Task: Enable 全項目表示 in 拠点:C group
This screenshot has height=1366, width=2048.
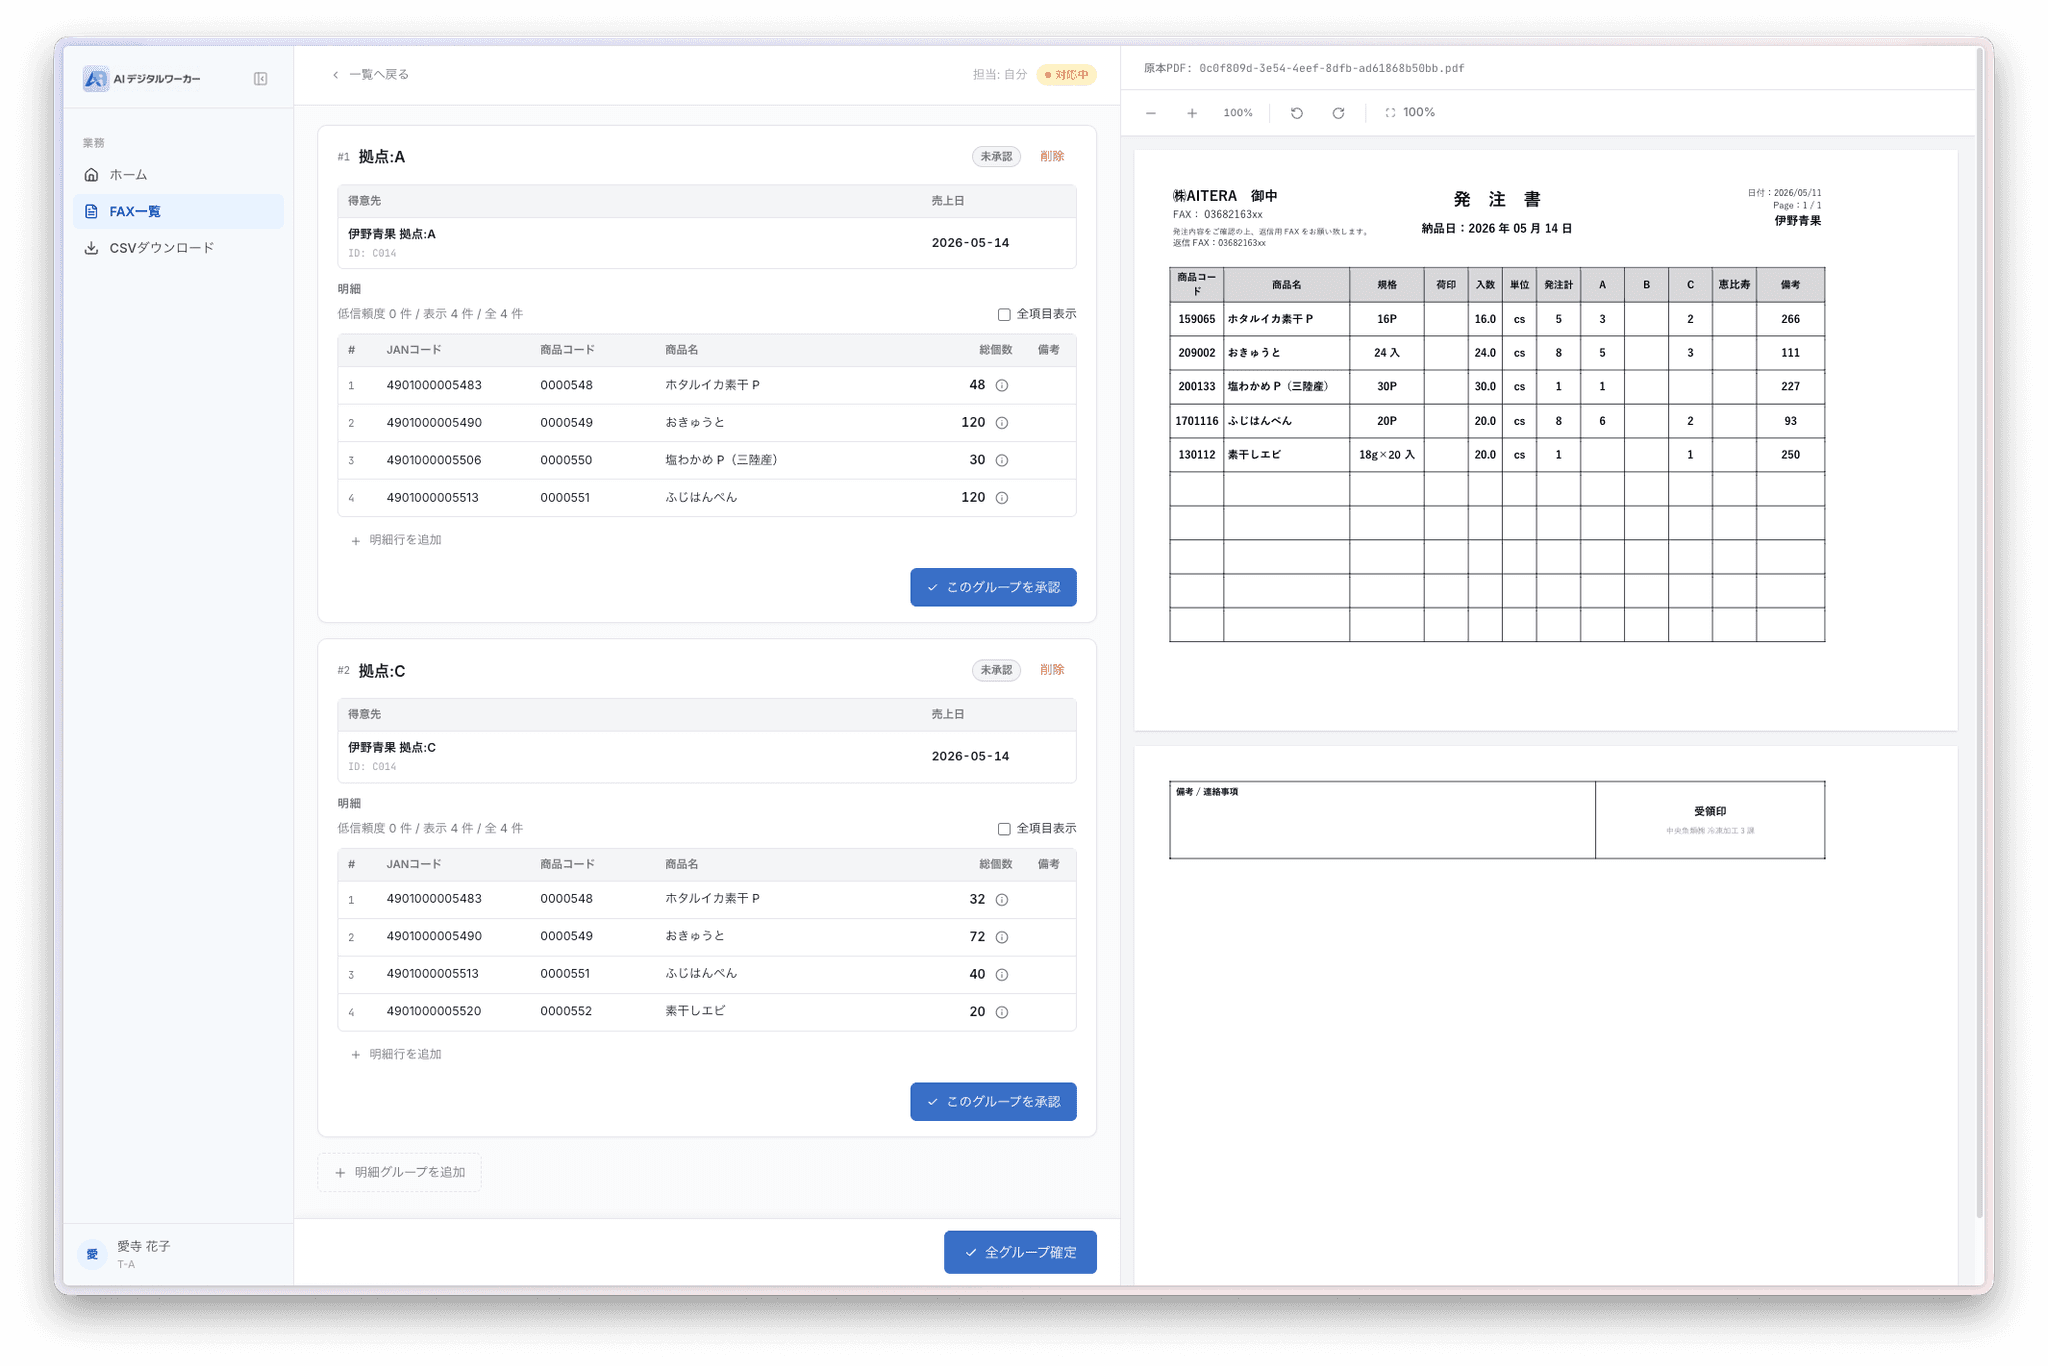Action: [1004, 829]
